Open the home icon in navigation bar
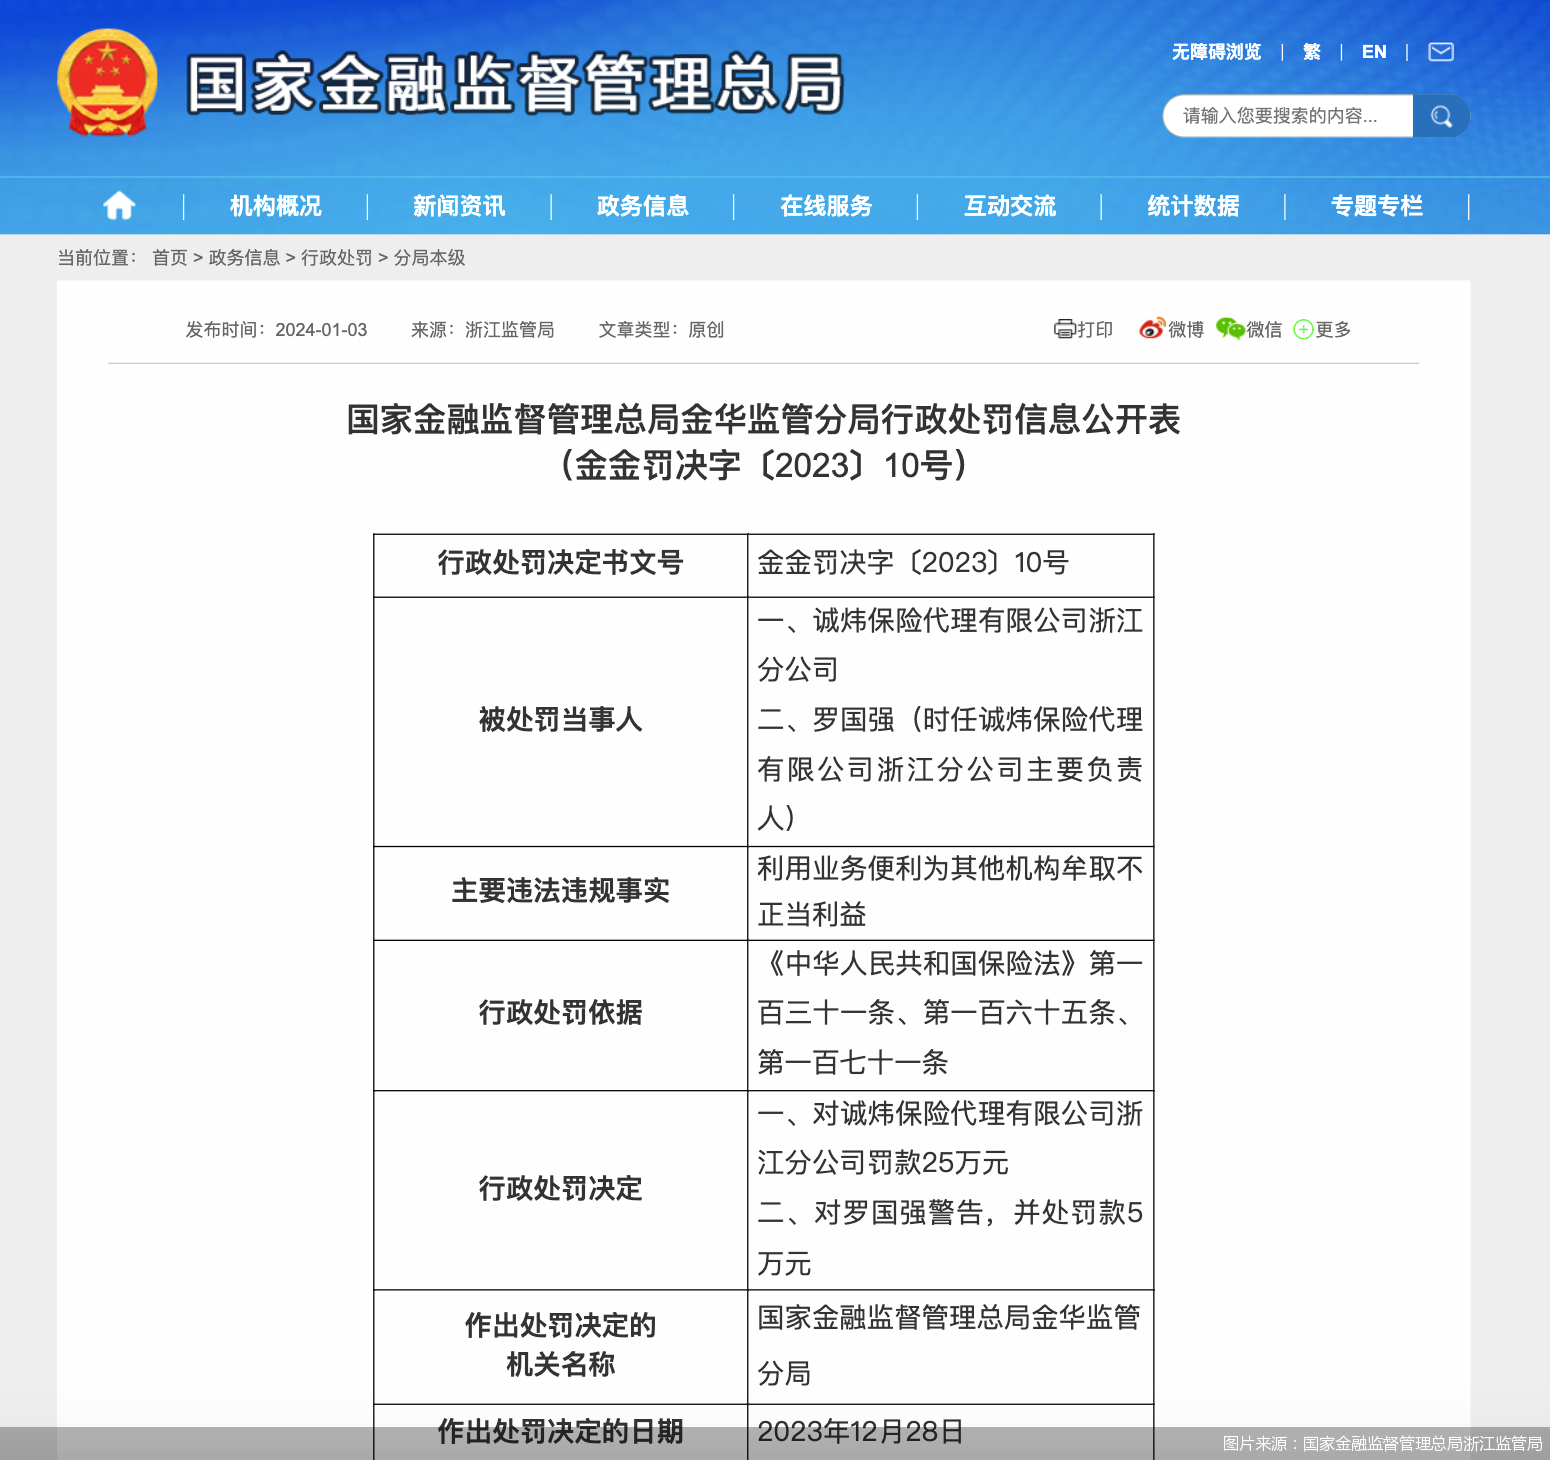The image size is (1550, 1460). 119,206
